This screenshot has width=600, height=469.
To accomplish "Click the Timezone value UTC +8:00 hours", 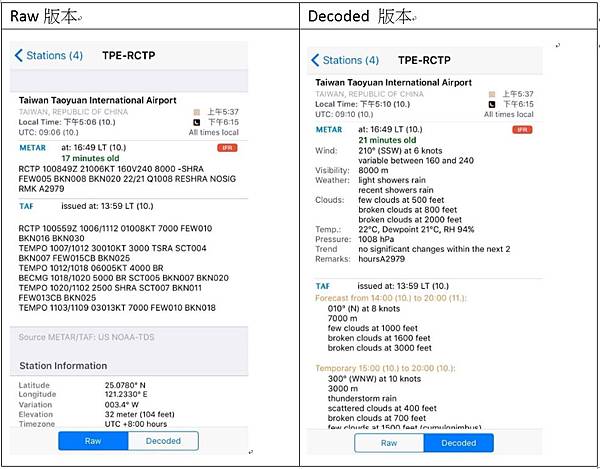I will coord(136,424).
